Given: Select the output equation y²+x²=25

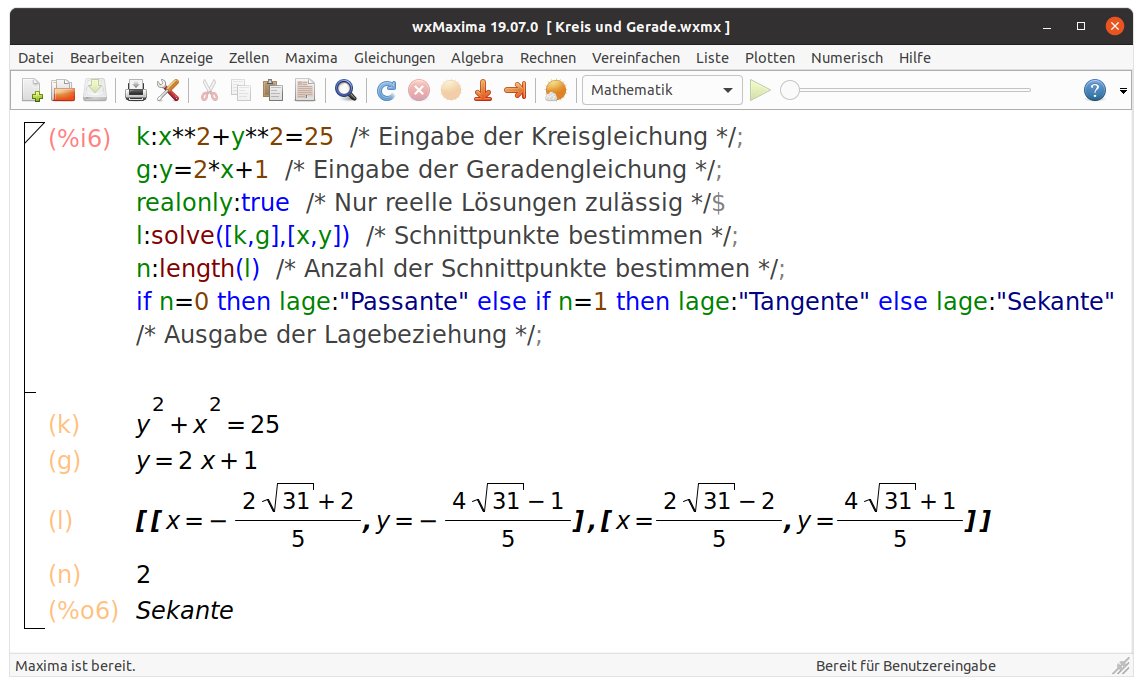Looking at the screenshot, I should (x=208, y=417).
